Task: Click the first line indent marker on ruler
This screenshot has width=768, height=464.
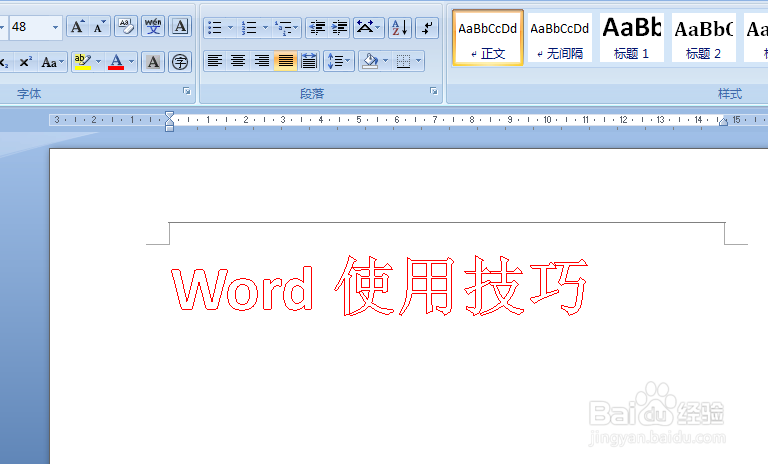Action: [169, 115]
